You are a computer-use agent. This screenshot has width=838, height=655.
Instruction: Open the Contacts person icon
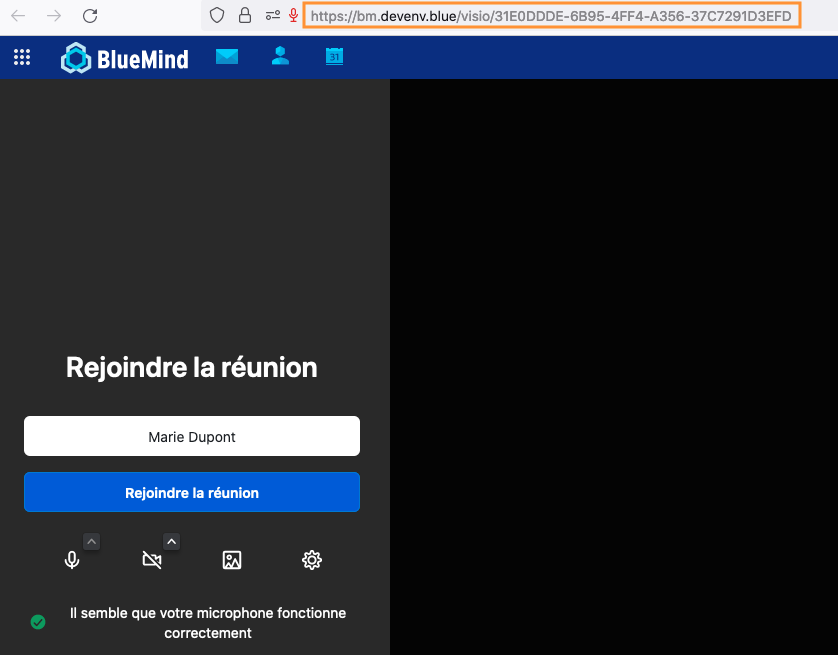pyautogui.click(x=280, y=57)
